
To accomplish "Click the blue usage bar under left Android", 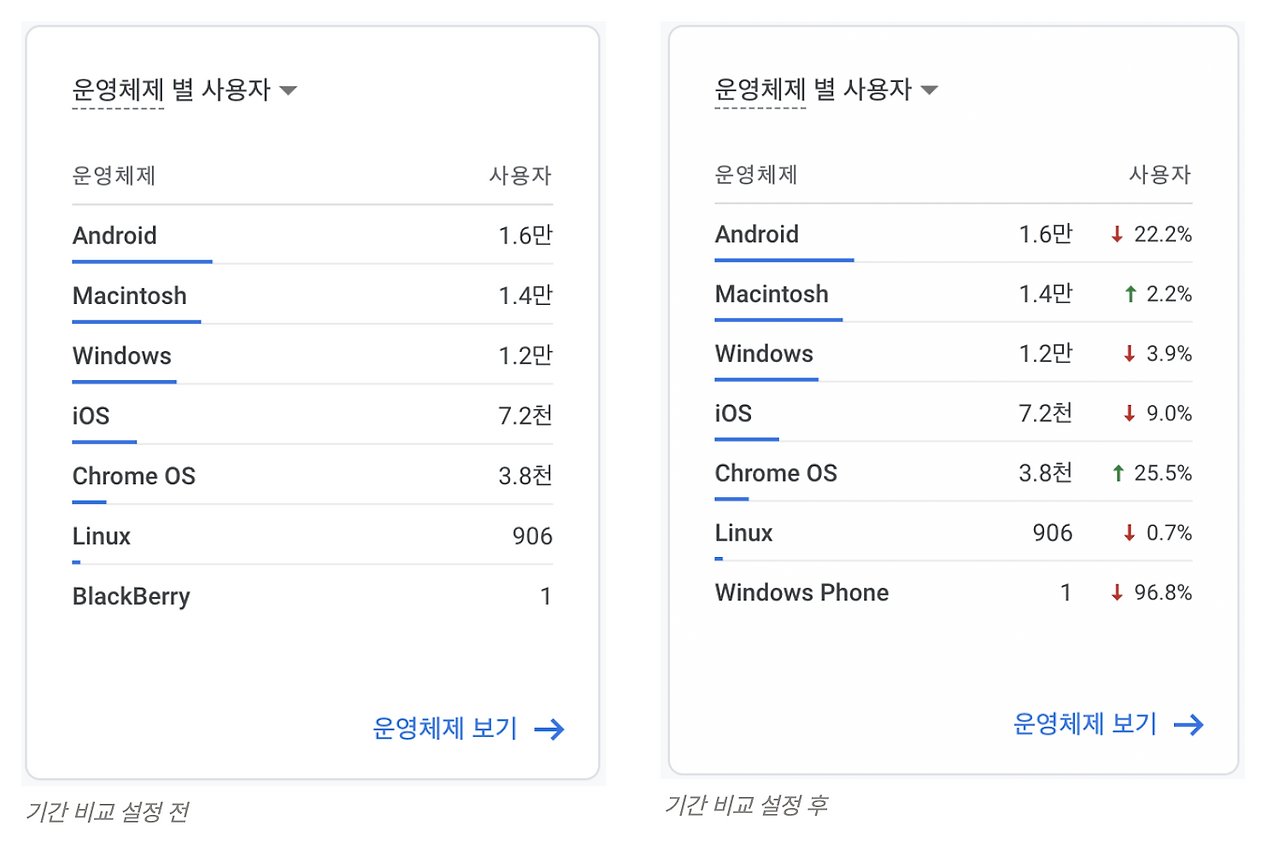I will tap(142, 262).
